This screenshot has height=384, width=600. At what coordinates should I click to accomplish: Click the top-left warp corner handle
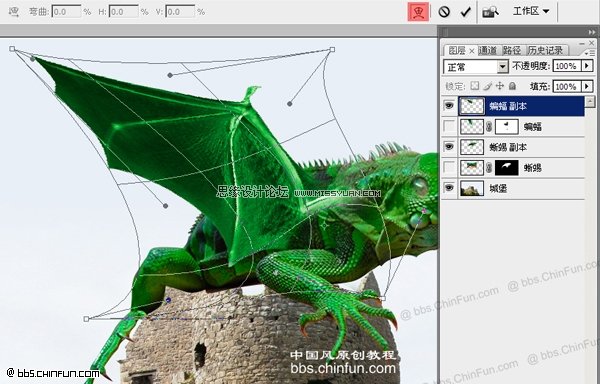pos(12,49)
